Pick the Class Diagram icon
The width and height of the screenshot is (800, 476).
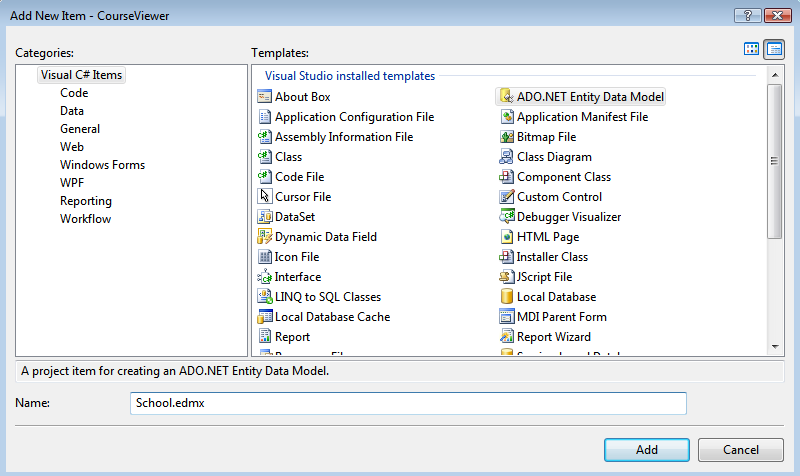(x=506, y=157)
